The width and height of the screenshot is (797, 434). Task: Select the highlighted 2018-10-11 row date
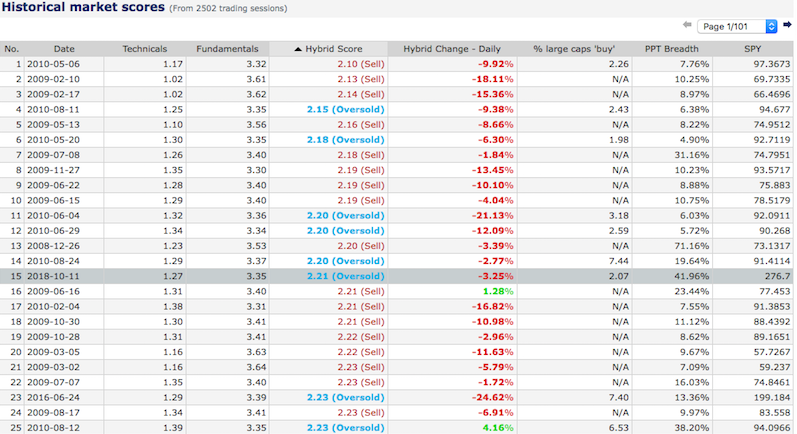click(53, 276)
